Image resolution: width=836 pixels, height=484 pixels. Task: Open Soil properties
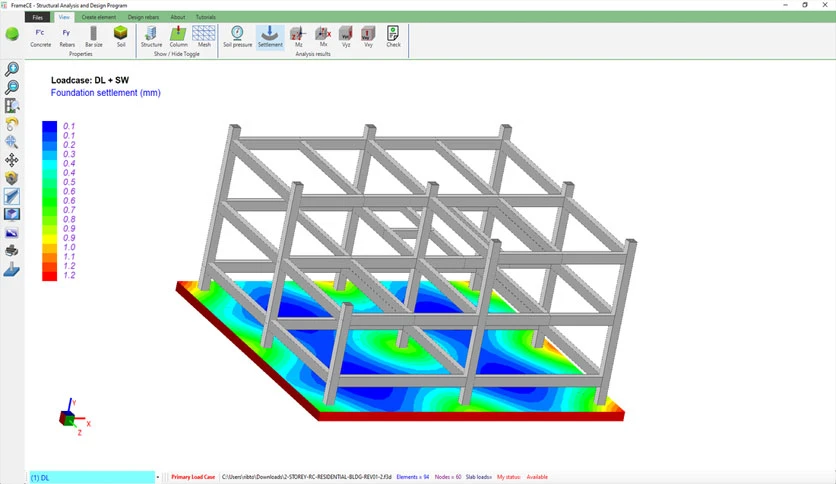(120, 37)
